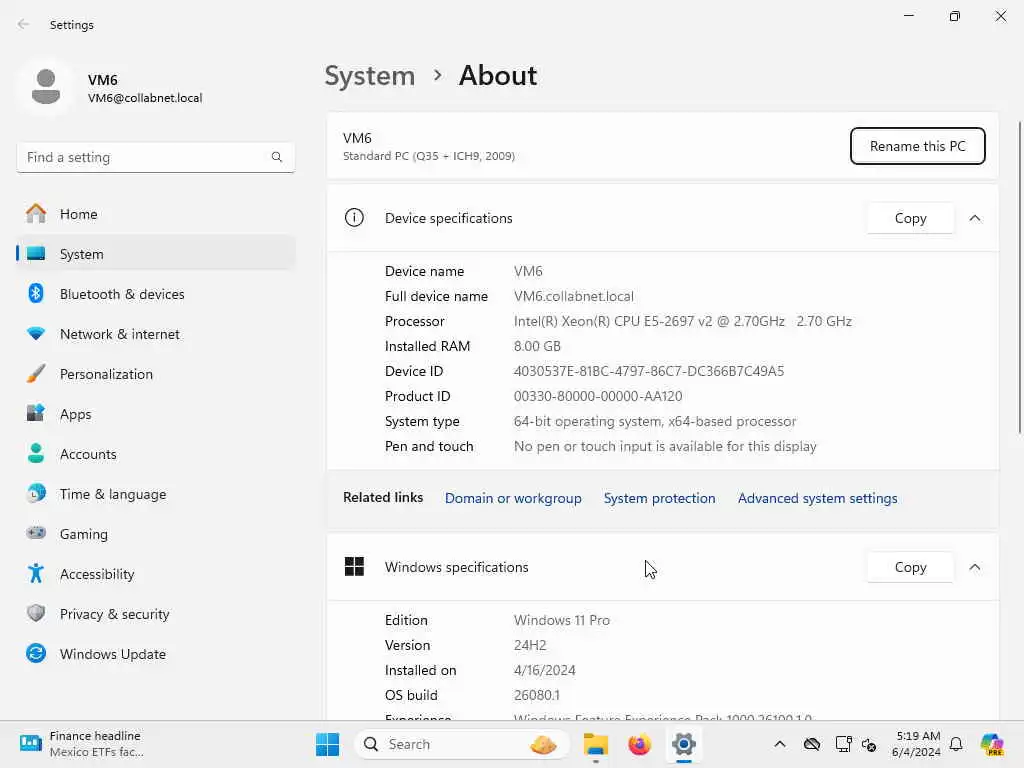
Task: Click the display network tray icon
Action: [843, 744]
